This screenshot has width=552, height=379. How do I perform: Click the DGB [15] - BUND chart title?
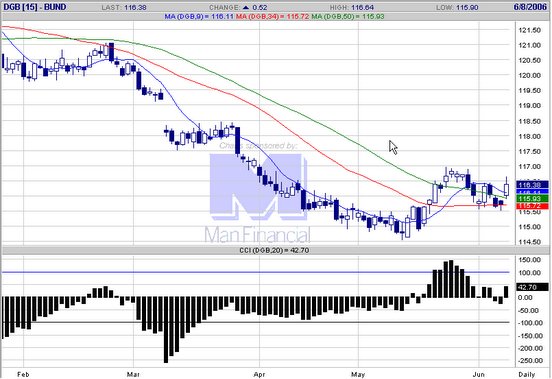click(x=34, y=7)
